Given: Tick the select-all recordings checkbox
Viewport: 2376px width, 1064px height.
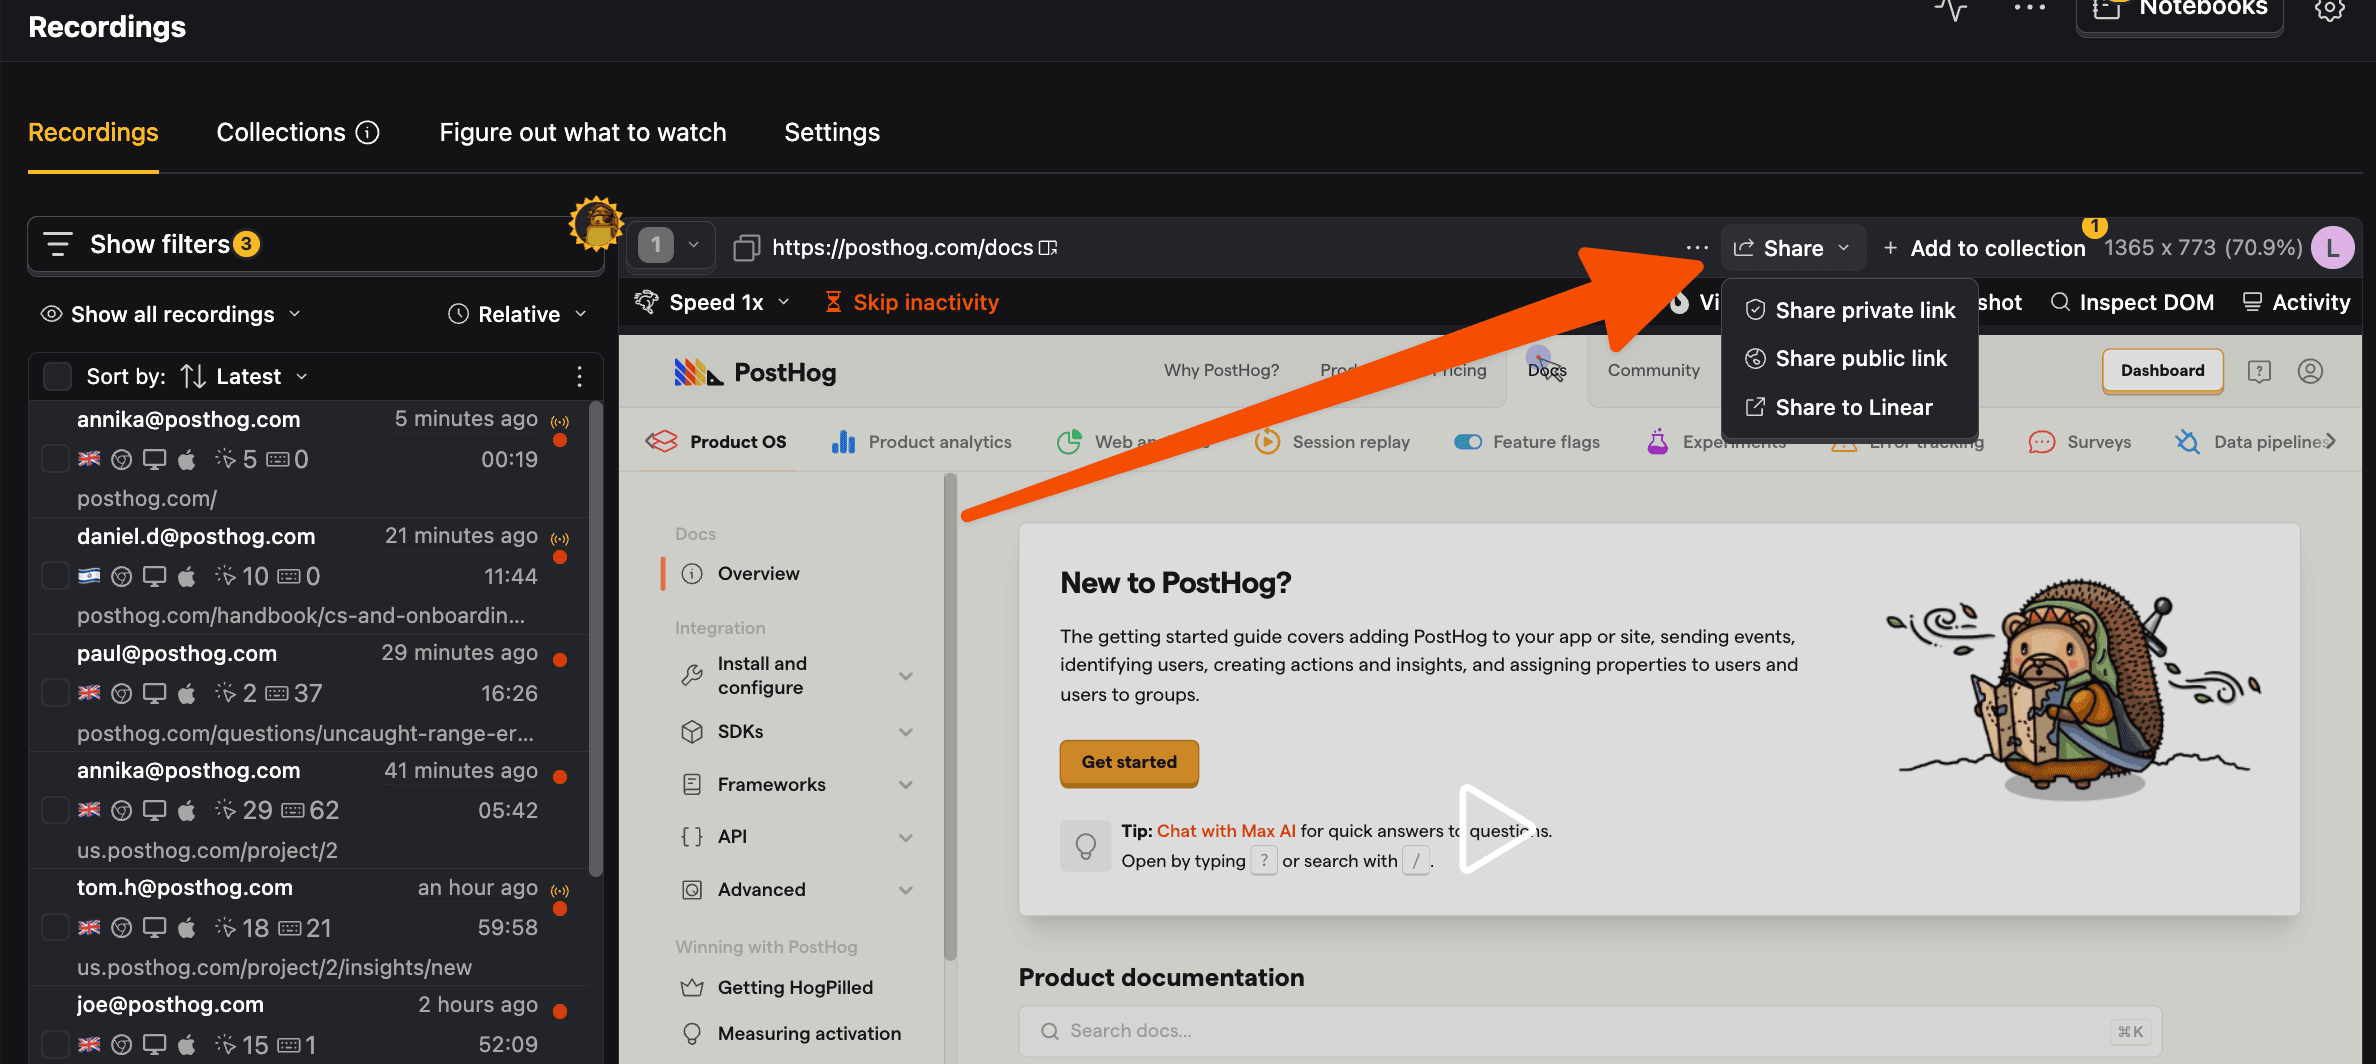Looking at the screenshot, I should (57, 376).
